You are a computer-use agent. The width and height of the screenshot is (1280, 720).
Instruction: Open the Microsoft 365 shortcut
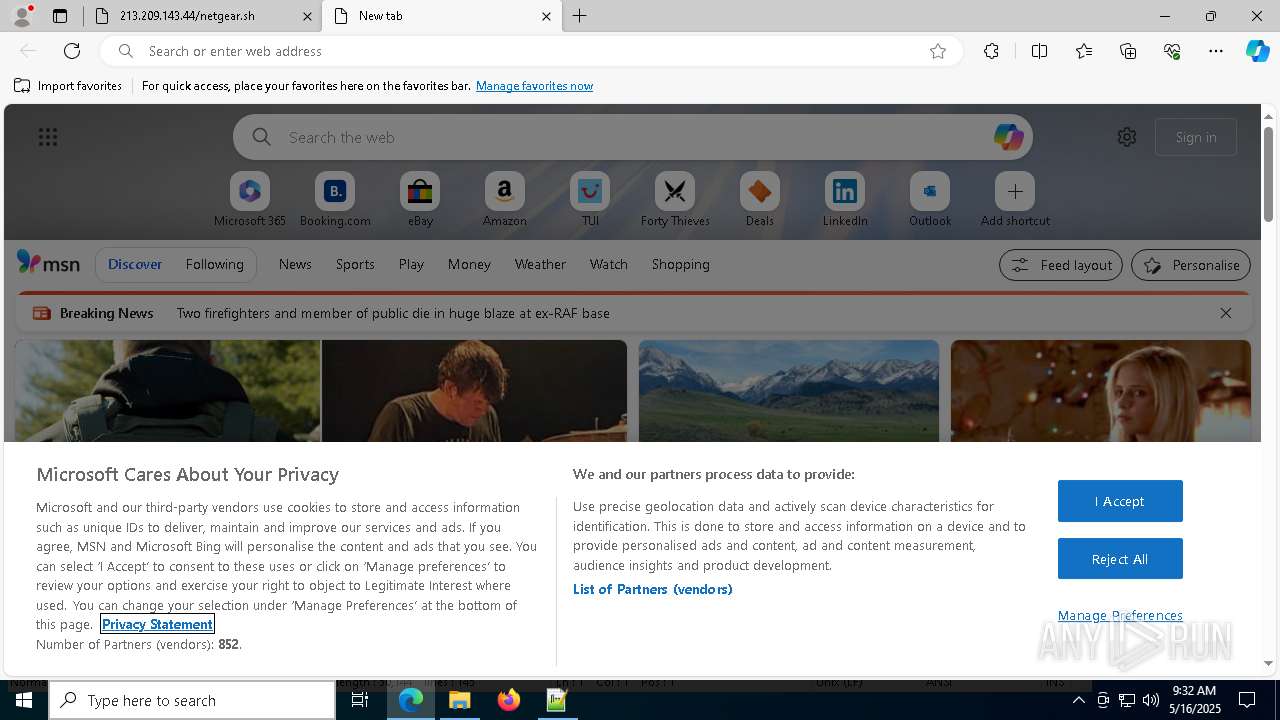[250, 191]
